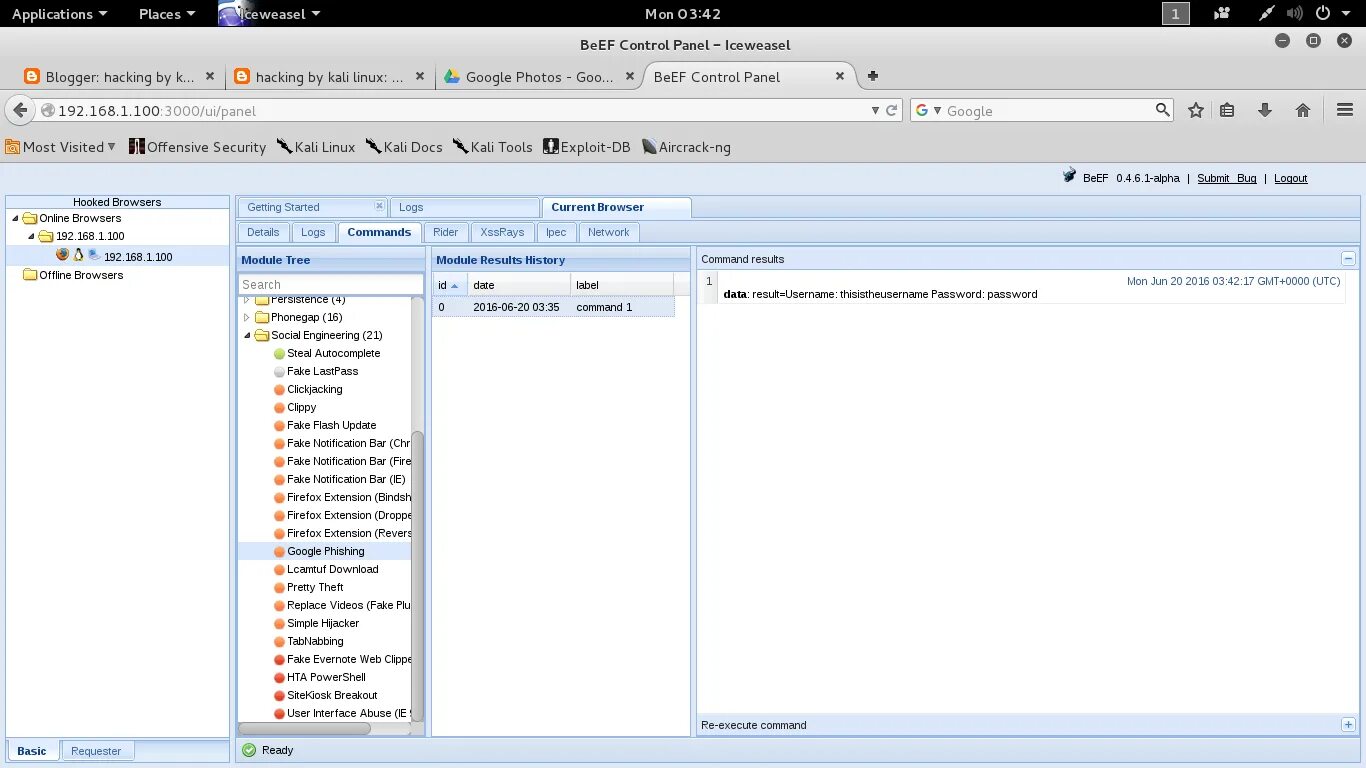Viewport: 1366px width, 768px height.
Task: Select the TabNabbing module
Action: tap(308, 641)
